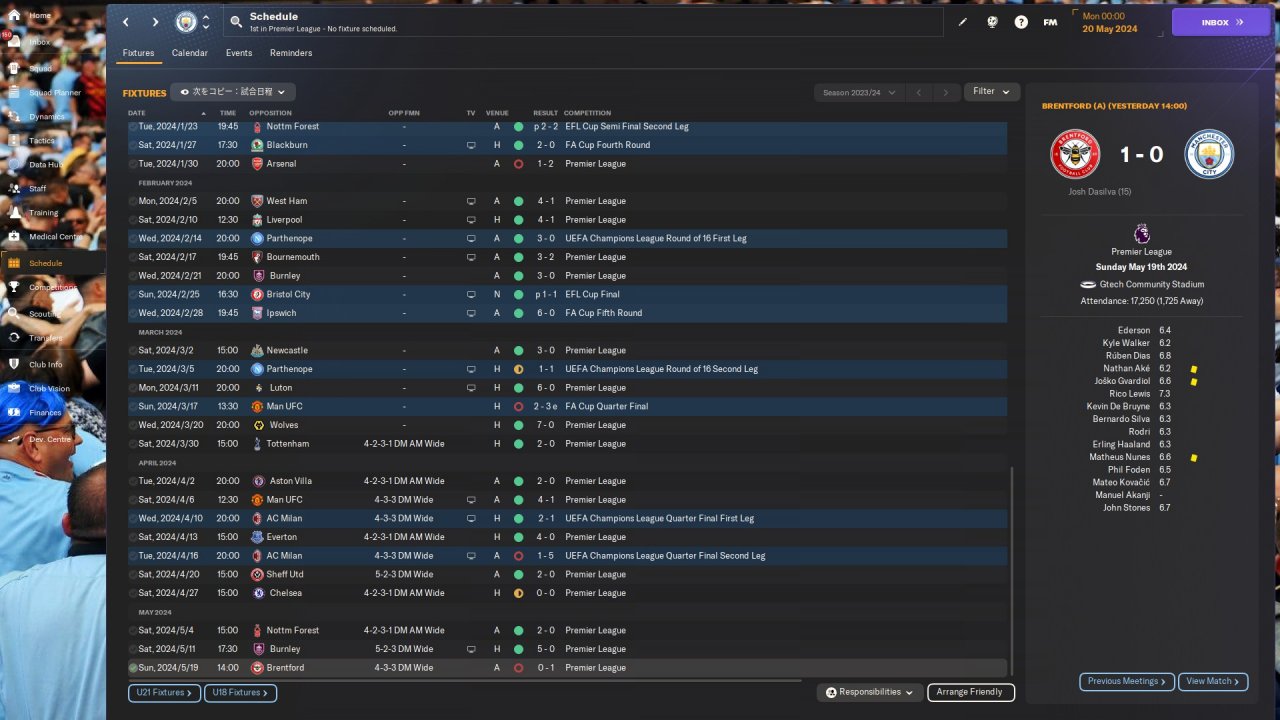Click Josh Dasilva goalscorer text
The image size is (1280, 720).
point(1100,192)
